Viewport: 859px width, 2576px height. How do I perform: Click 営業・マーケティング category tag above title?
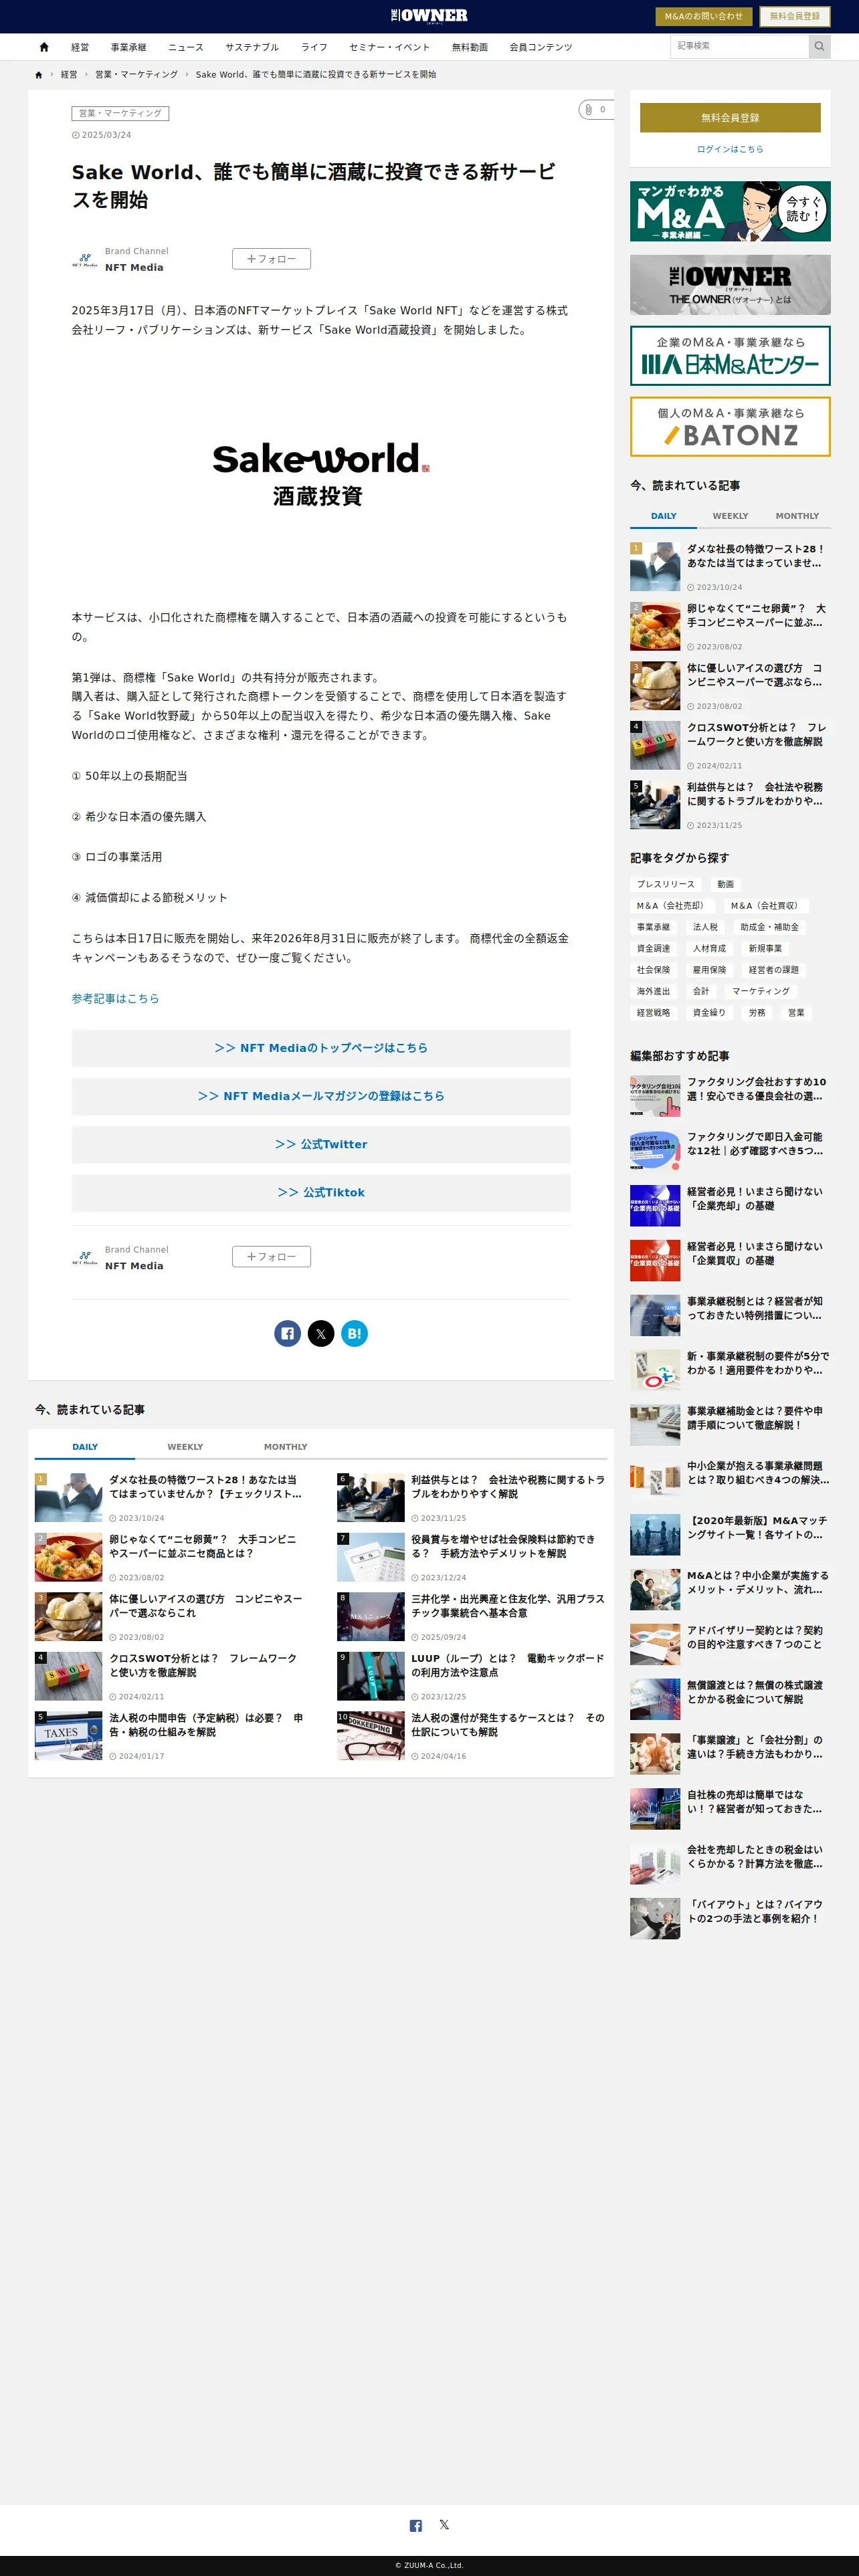click(120, 113)
